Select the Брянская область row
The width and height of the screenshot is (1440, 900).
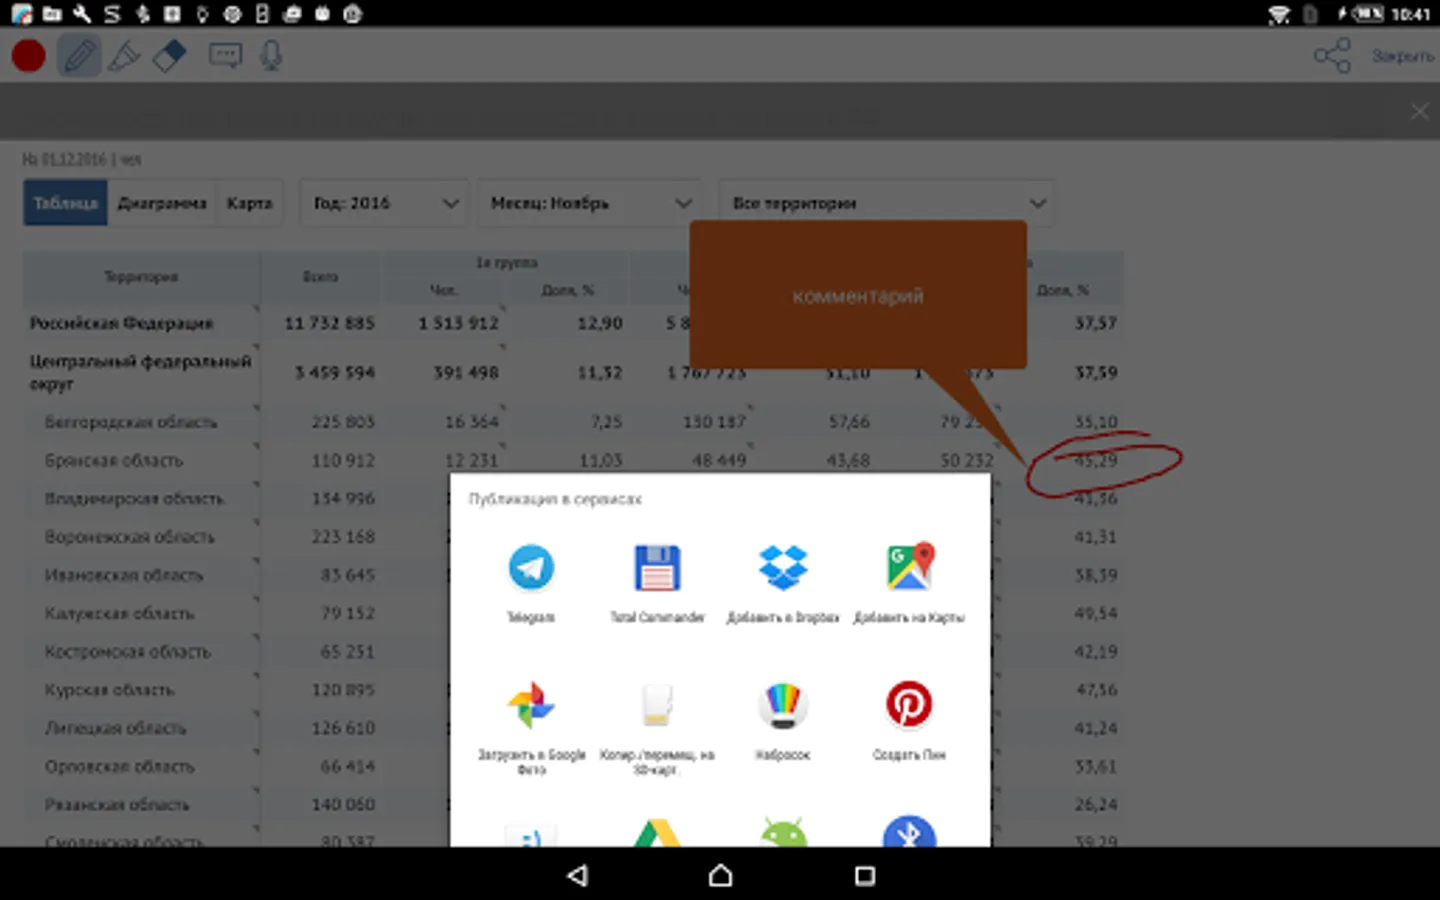[573, 460]
